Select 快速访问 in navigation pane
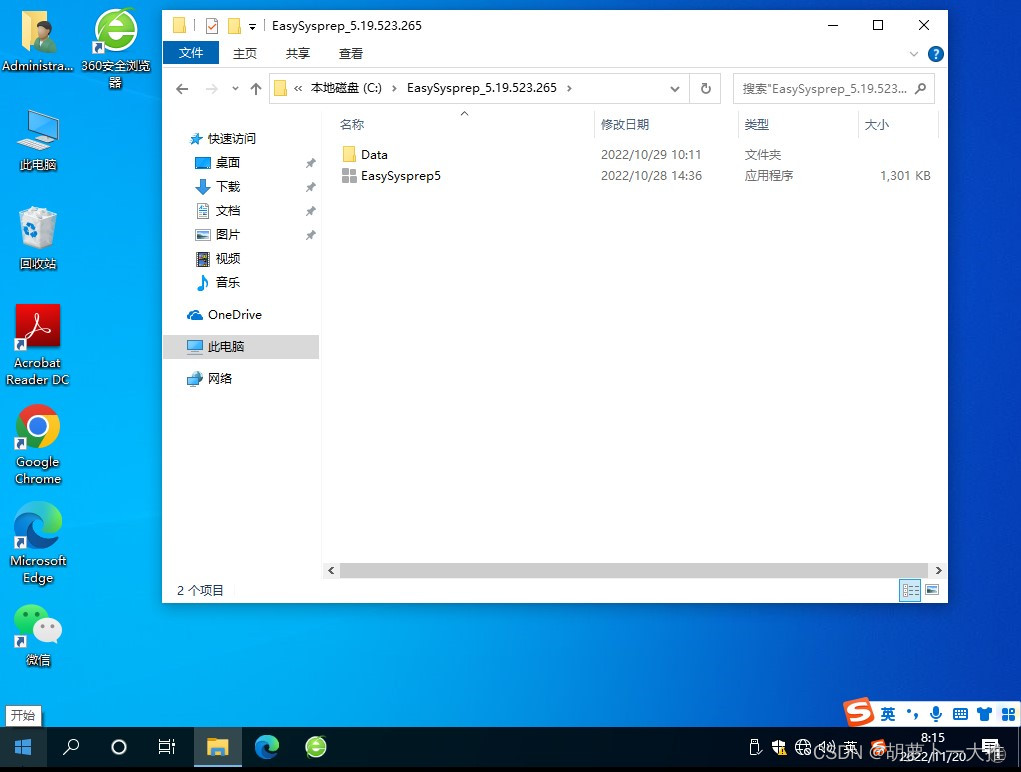The image size is (1021, 772). point(231,139)
